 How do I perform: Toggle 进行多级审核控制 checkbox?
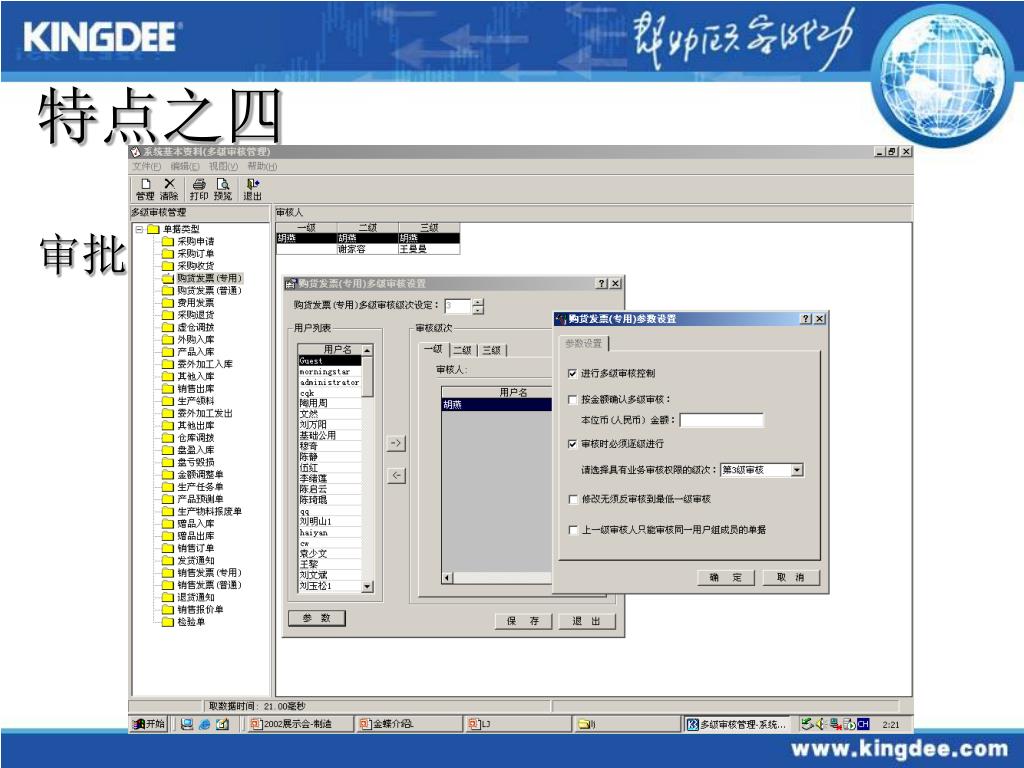(573, 374)
